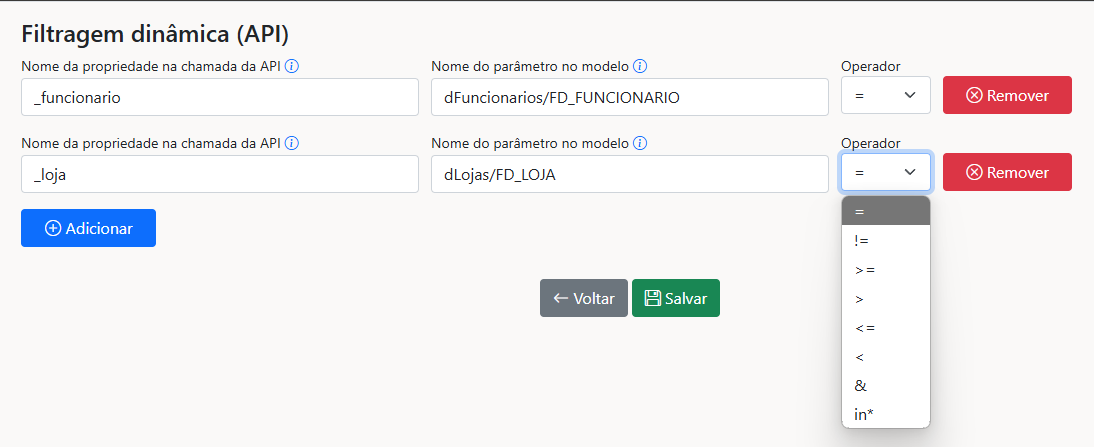This screenshot has height=447, width=1094.
Task: Click info icon beside first model parameter label
Action: (640, 66)
